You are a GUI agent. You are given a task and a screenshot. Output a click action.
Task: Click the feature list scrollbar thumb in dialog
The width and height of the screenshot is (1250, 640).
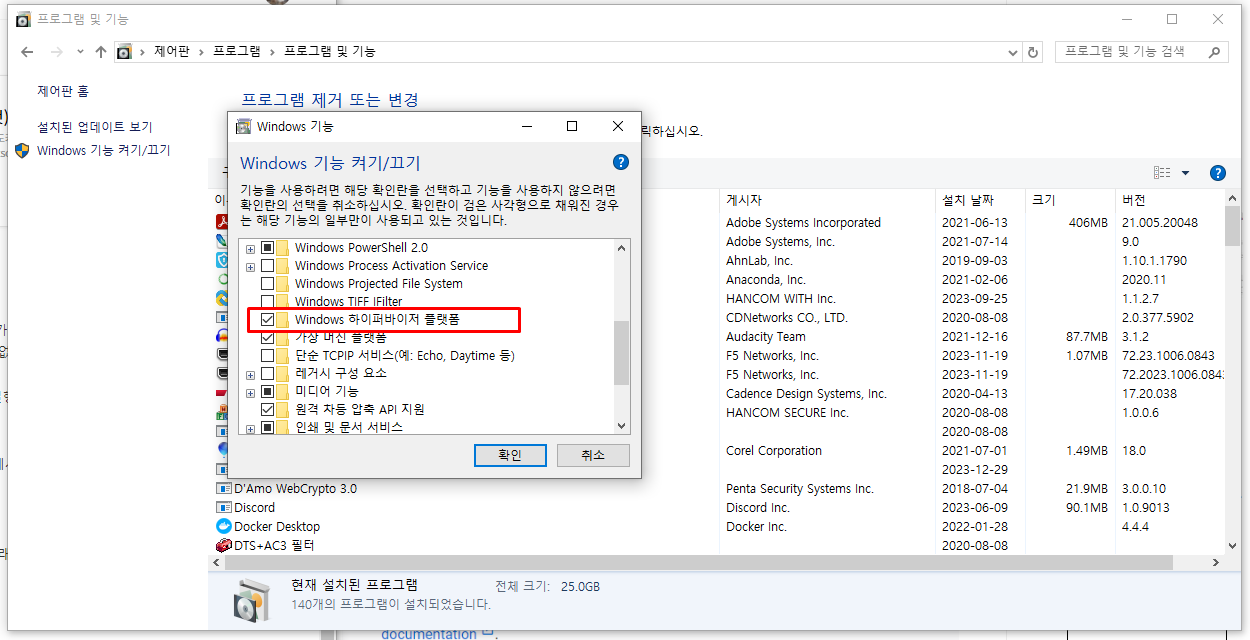(x=622, y=352)
